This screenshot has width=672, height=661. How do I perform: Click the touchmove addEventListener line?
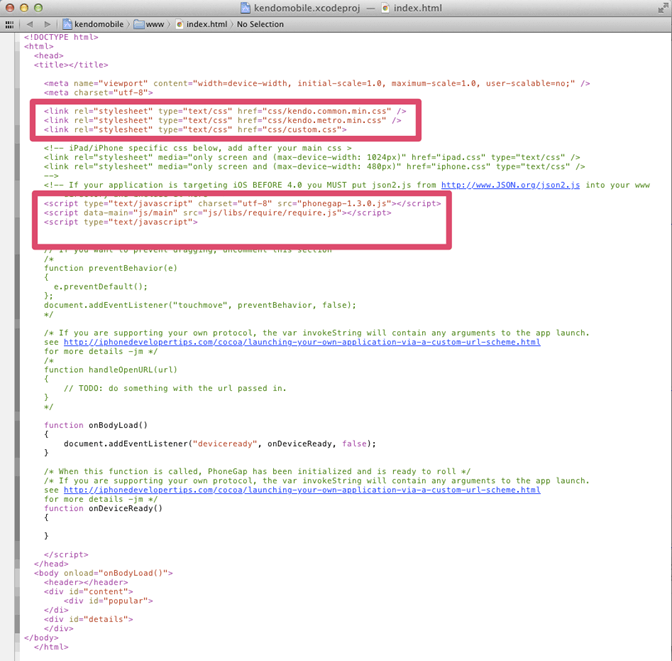pyautogui.click(x=200, y=305)
